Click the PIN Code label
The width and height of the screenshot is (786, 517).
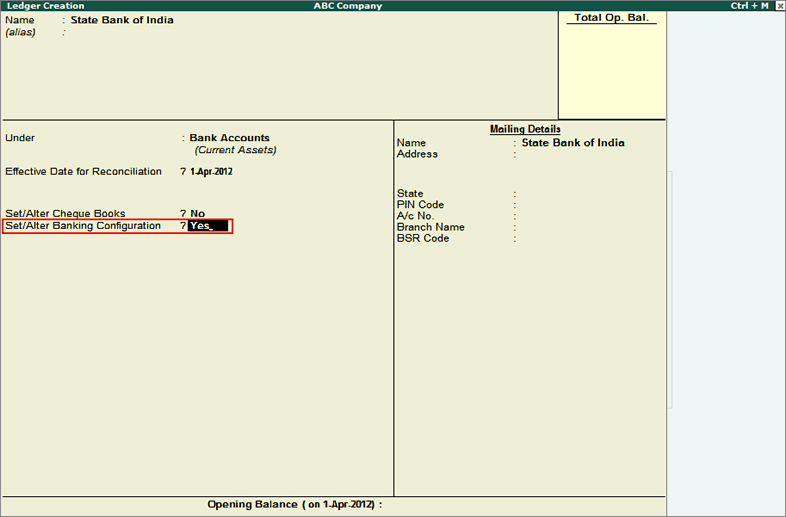420,205
